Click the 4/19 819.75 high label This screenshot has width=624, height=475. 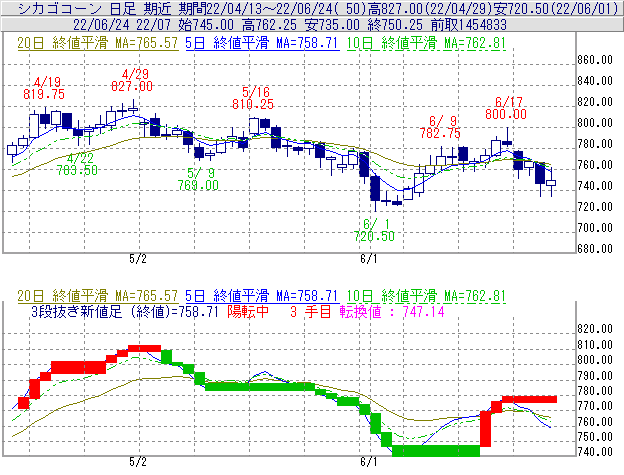44,88
